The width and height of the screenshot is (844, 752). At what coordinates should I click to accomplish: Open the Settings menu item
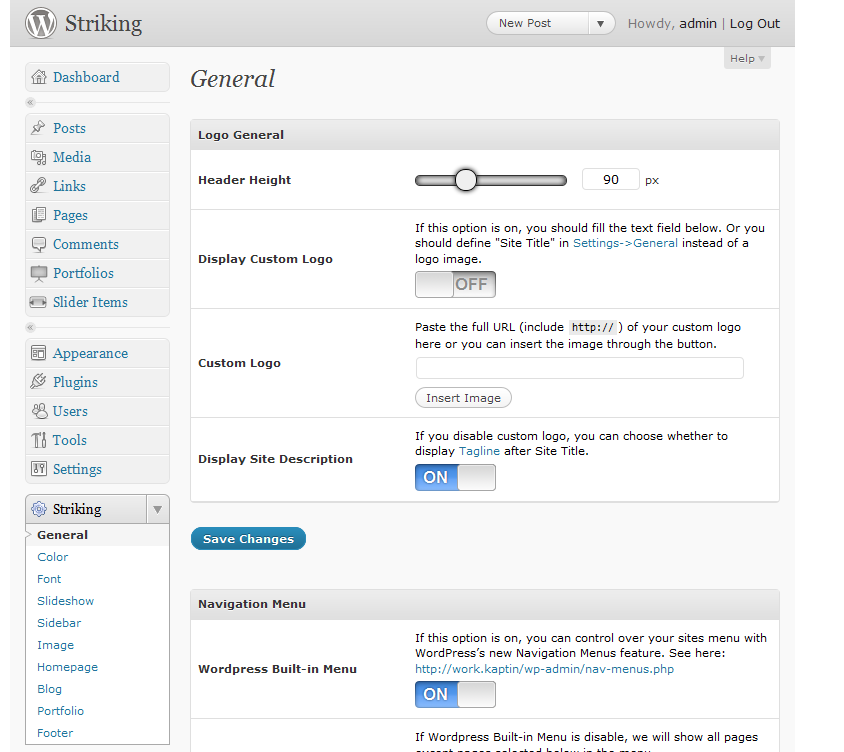tap(97, 469)
